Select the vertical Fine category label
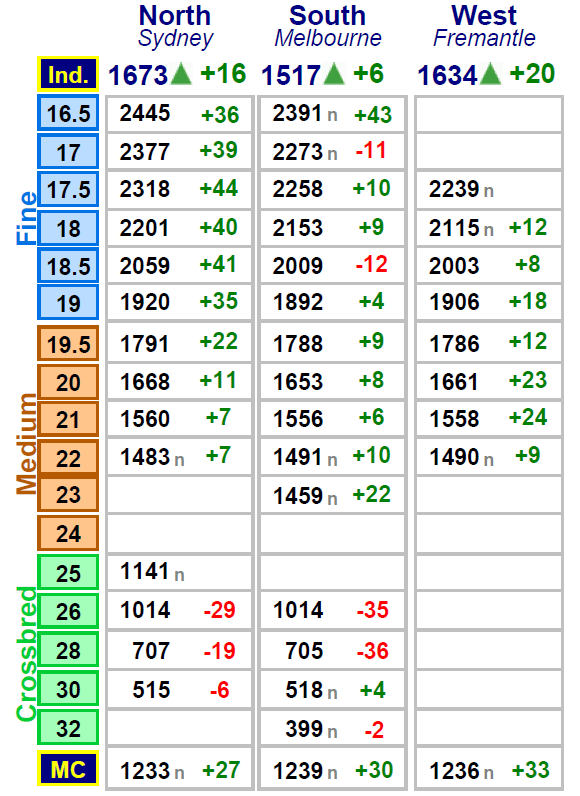This screenshot has width=580, height=796. point(26,218)
